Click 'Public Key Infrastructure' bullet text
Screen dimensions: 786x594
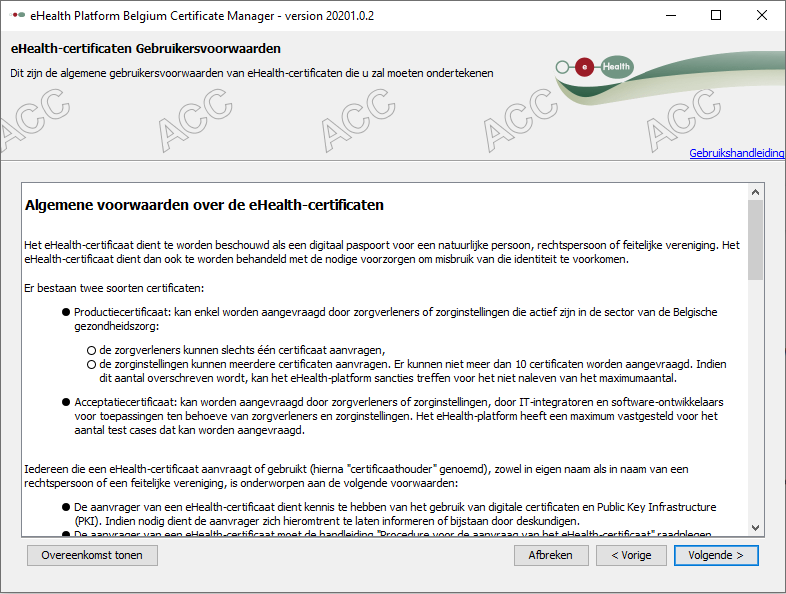pyautogui.click(x=395, y=514)
